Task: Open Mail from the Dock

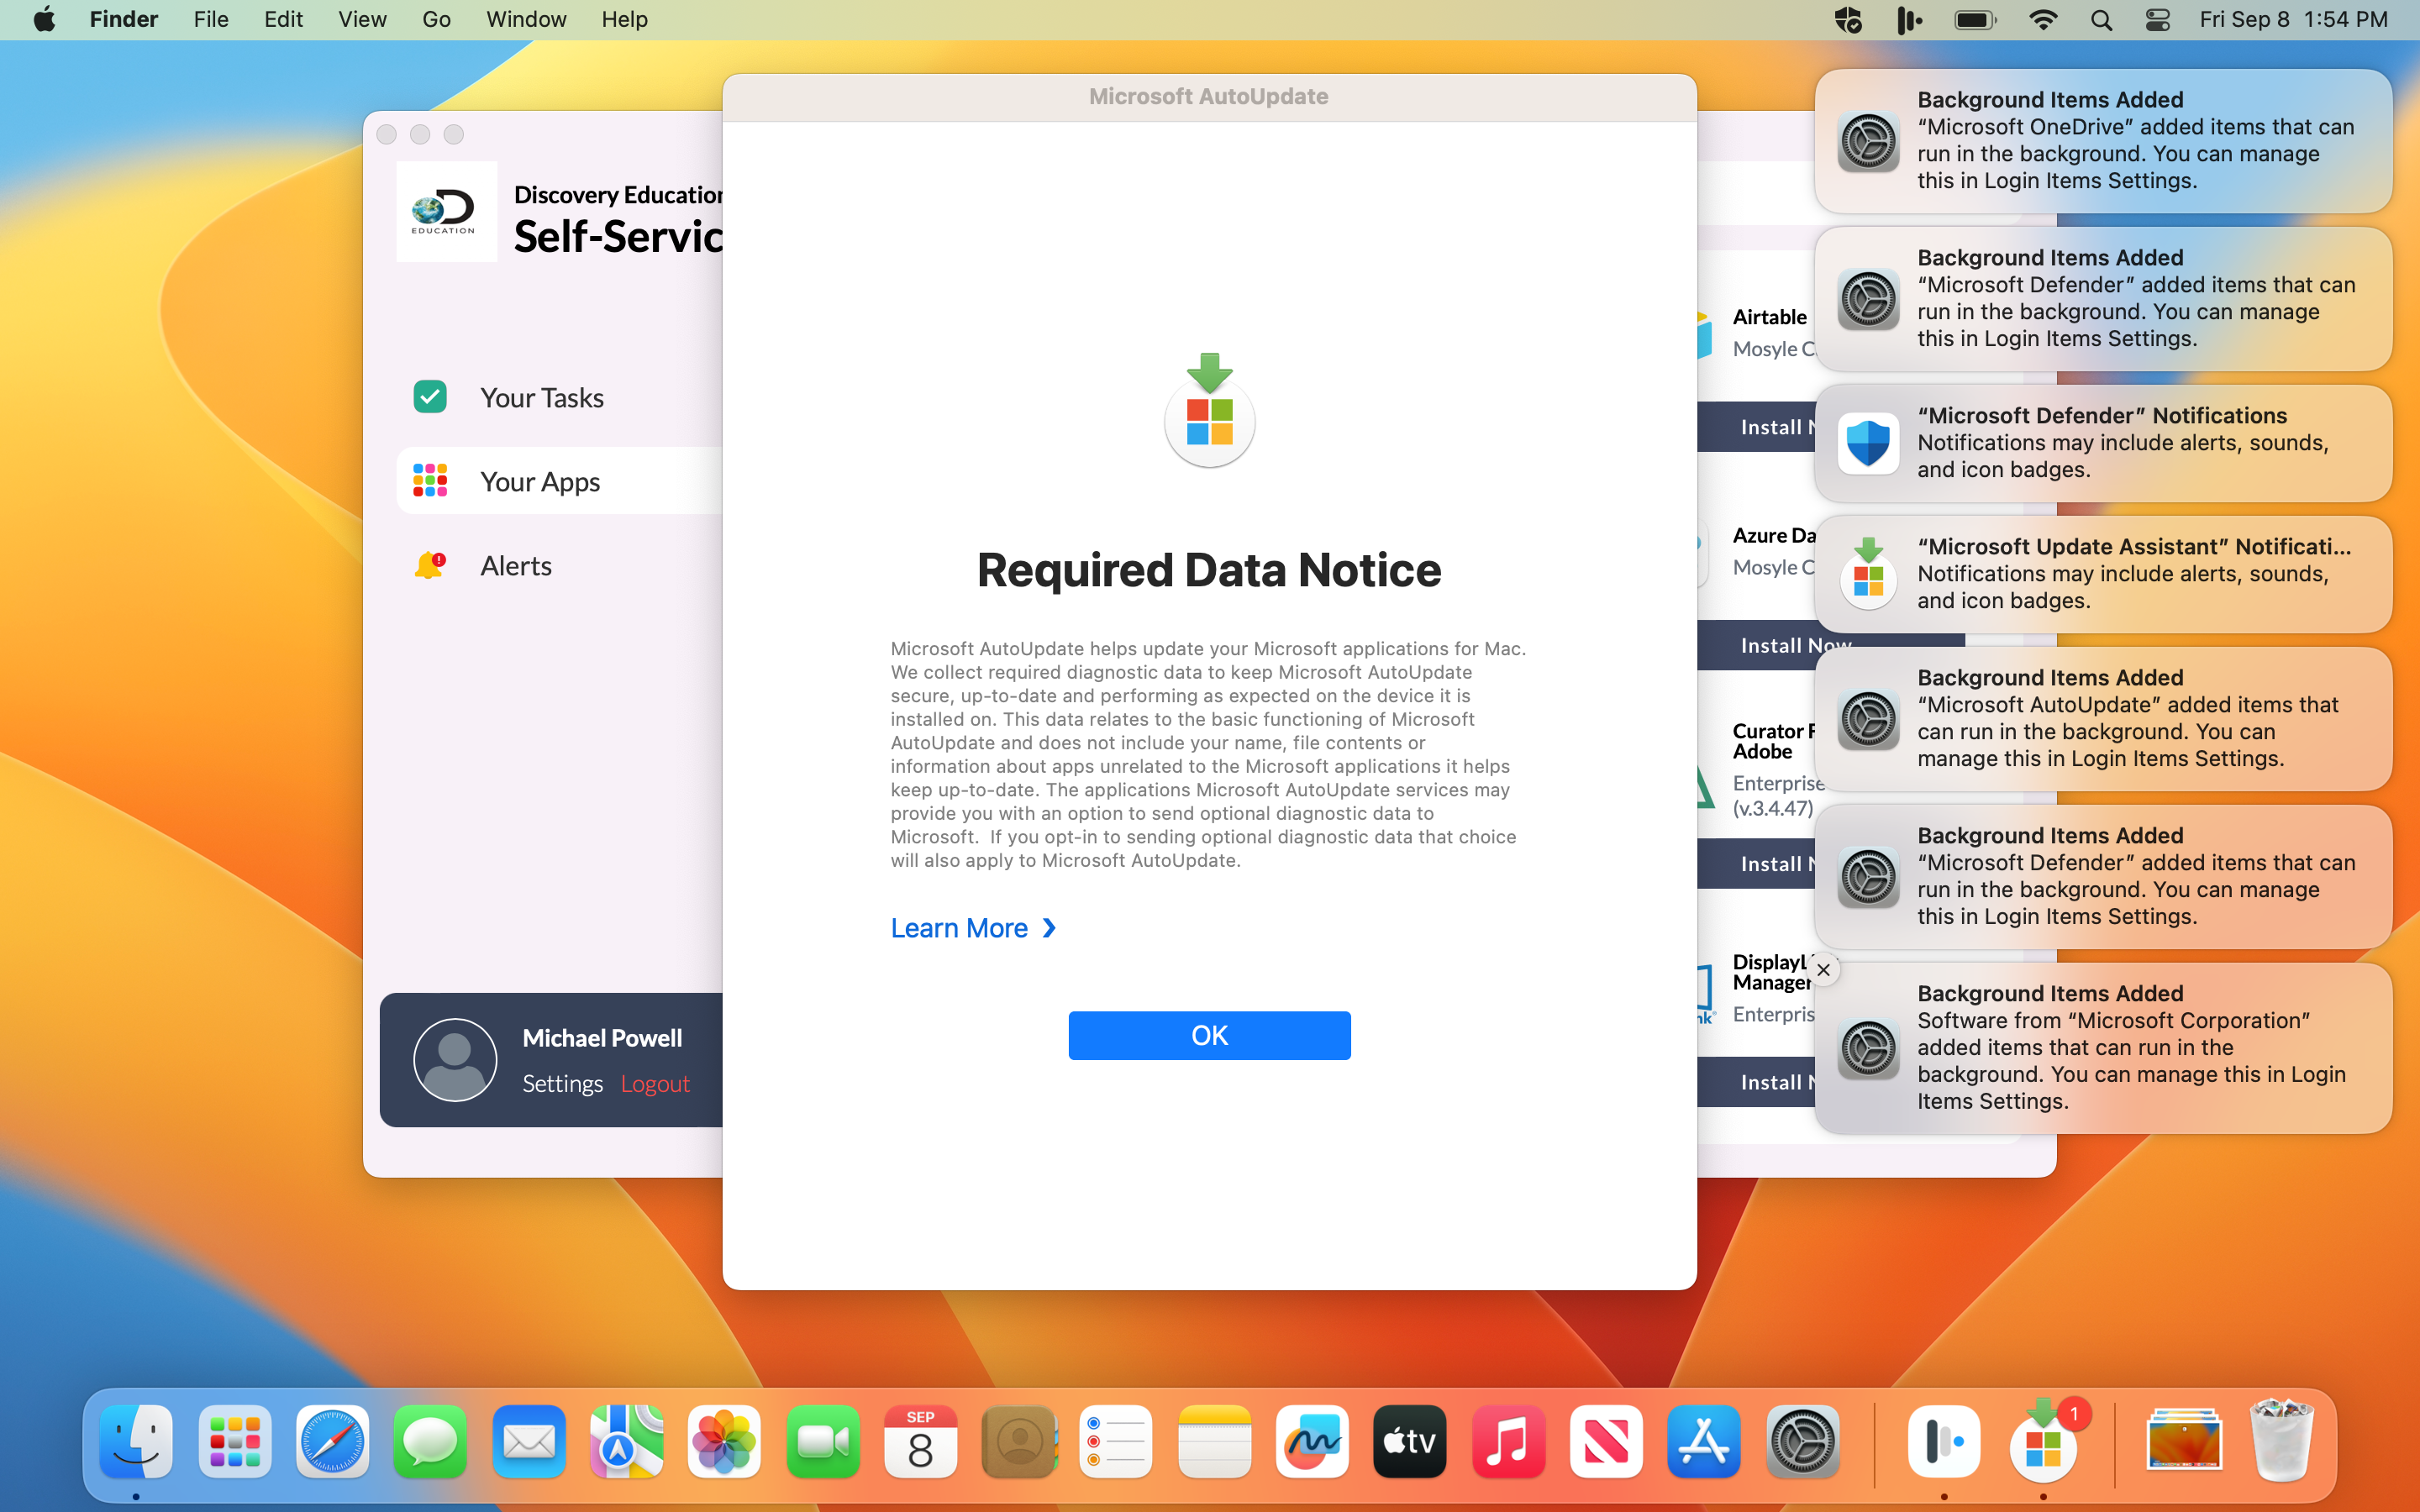Action: pyautogui.click(x=529, y=1441)
